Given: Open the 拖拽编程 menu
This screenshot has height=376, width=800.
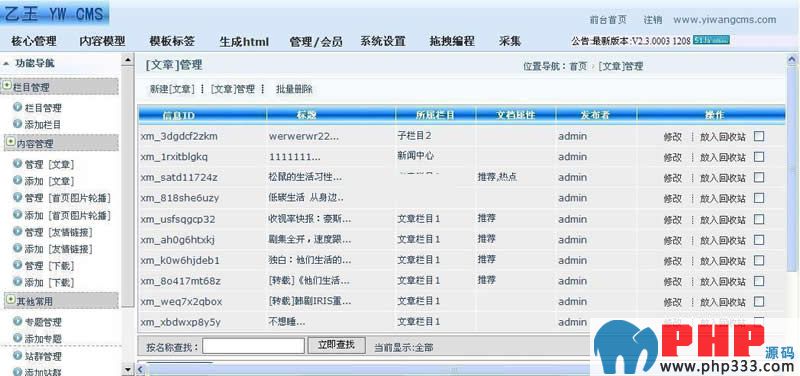Looking at the screenshot, I should click(x=452, y=41).
